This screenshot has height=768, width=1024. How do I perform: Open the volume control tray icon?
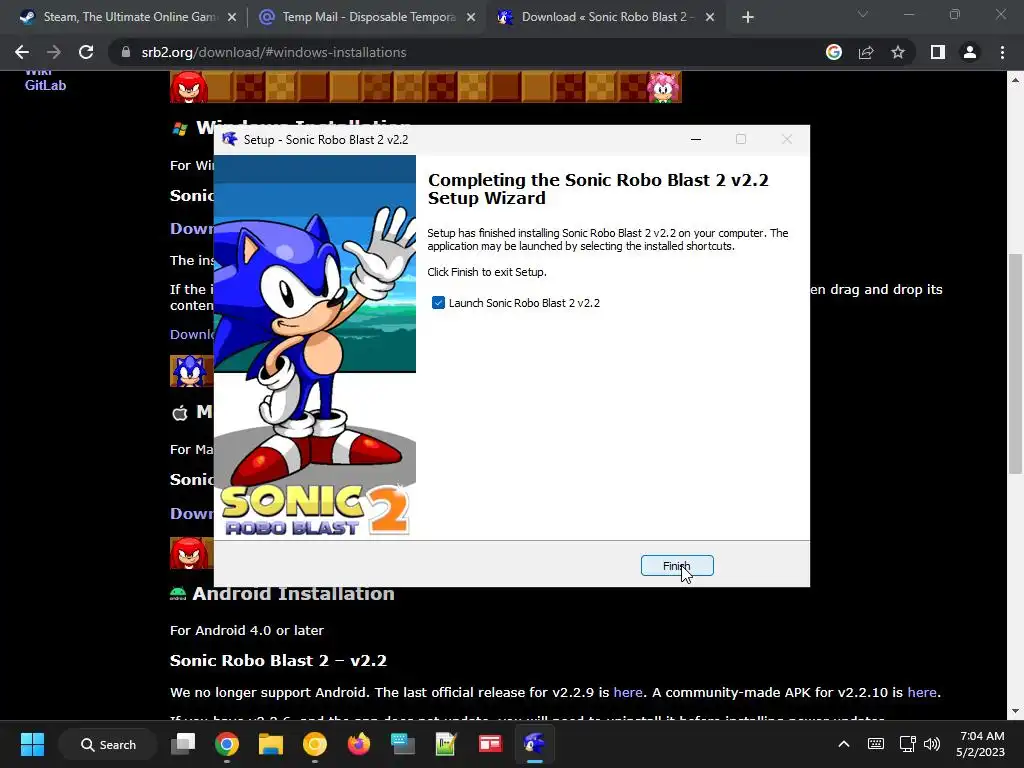[932, 744]
